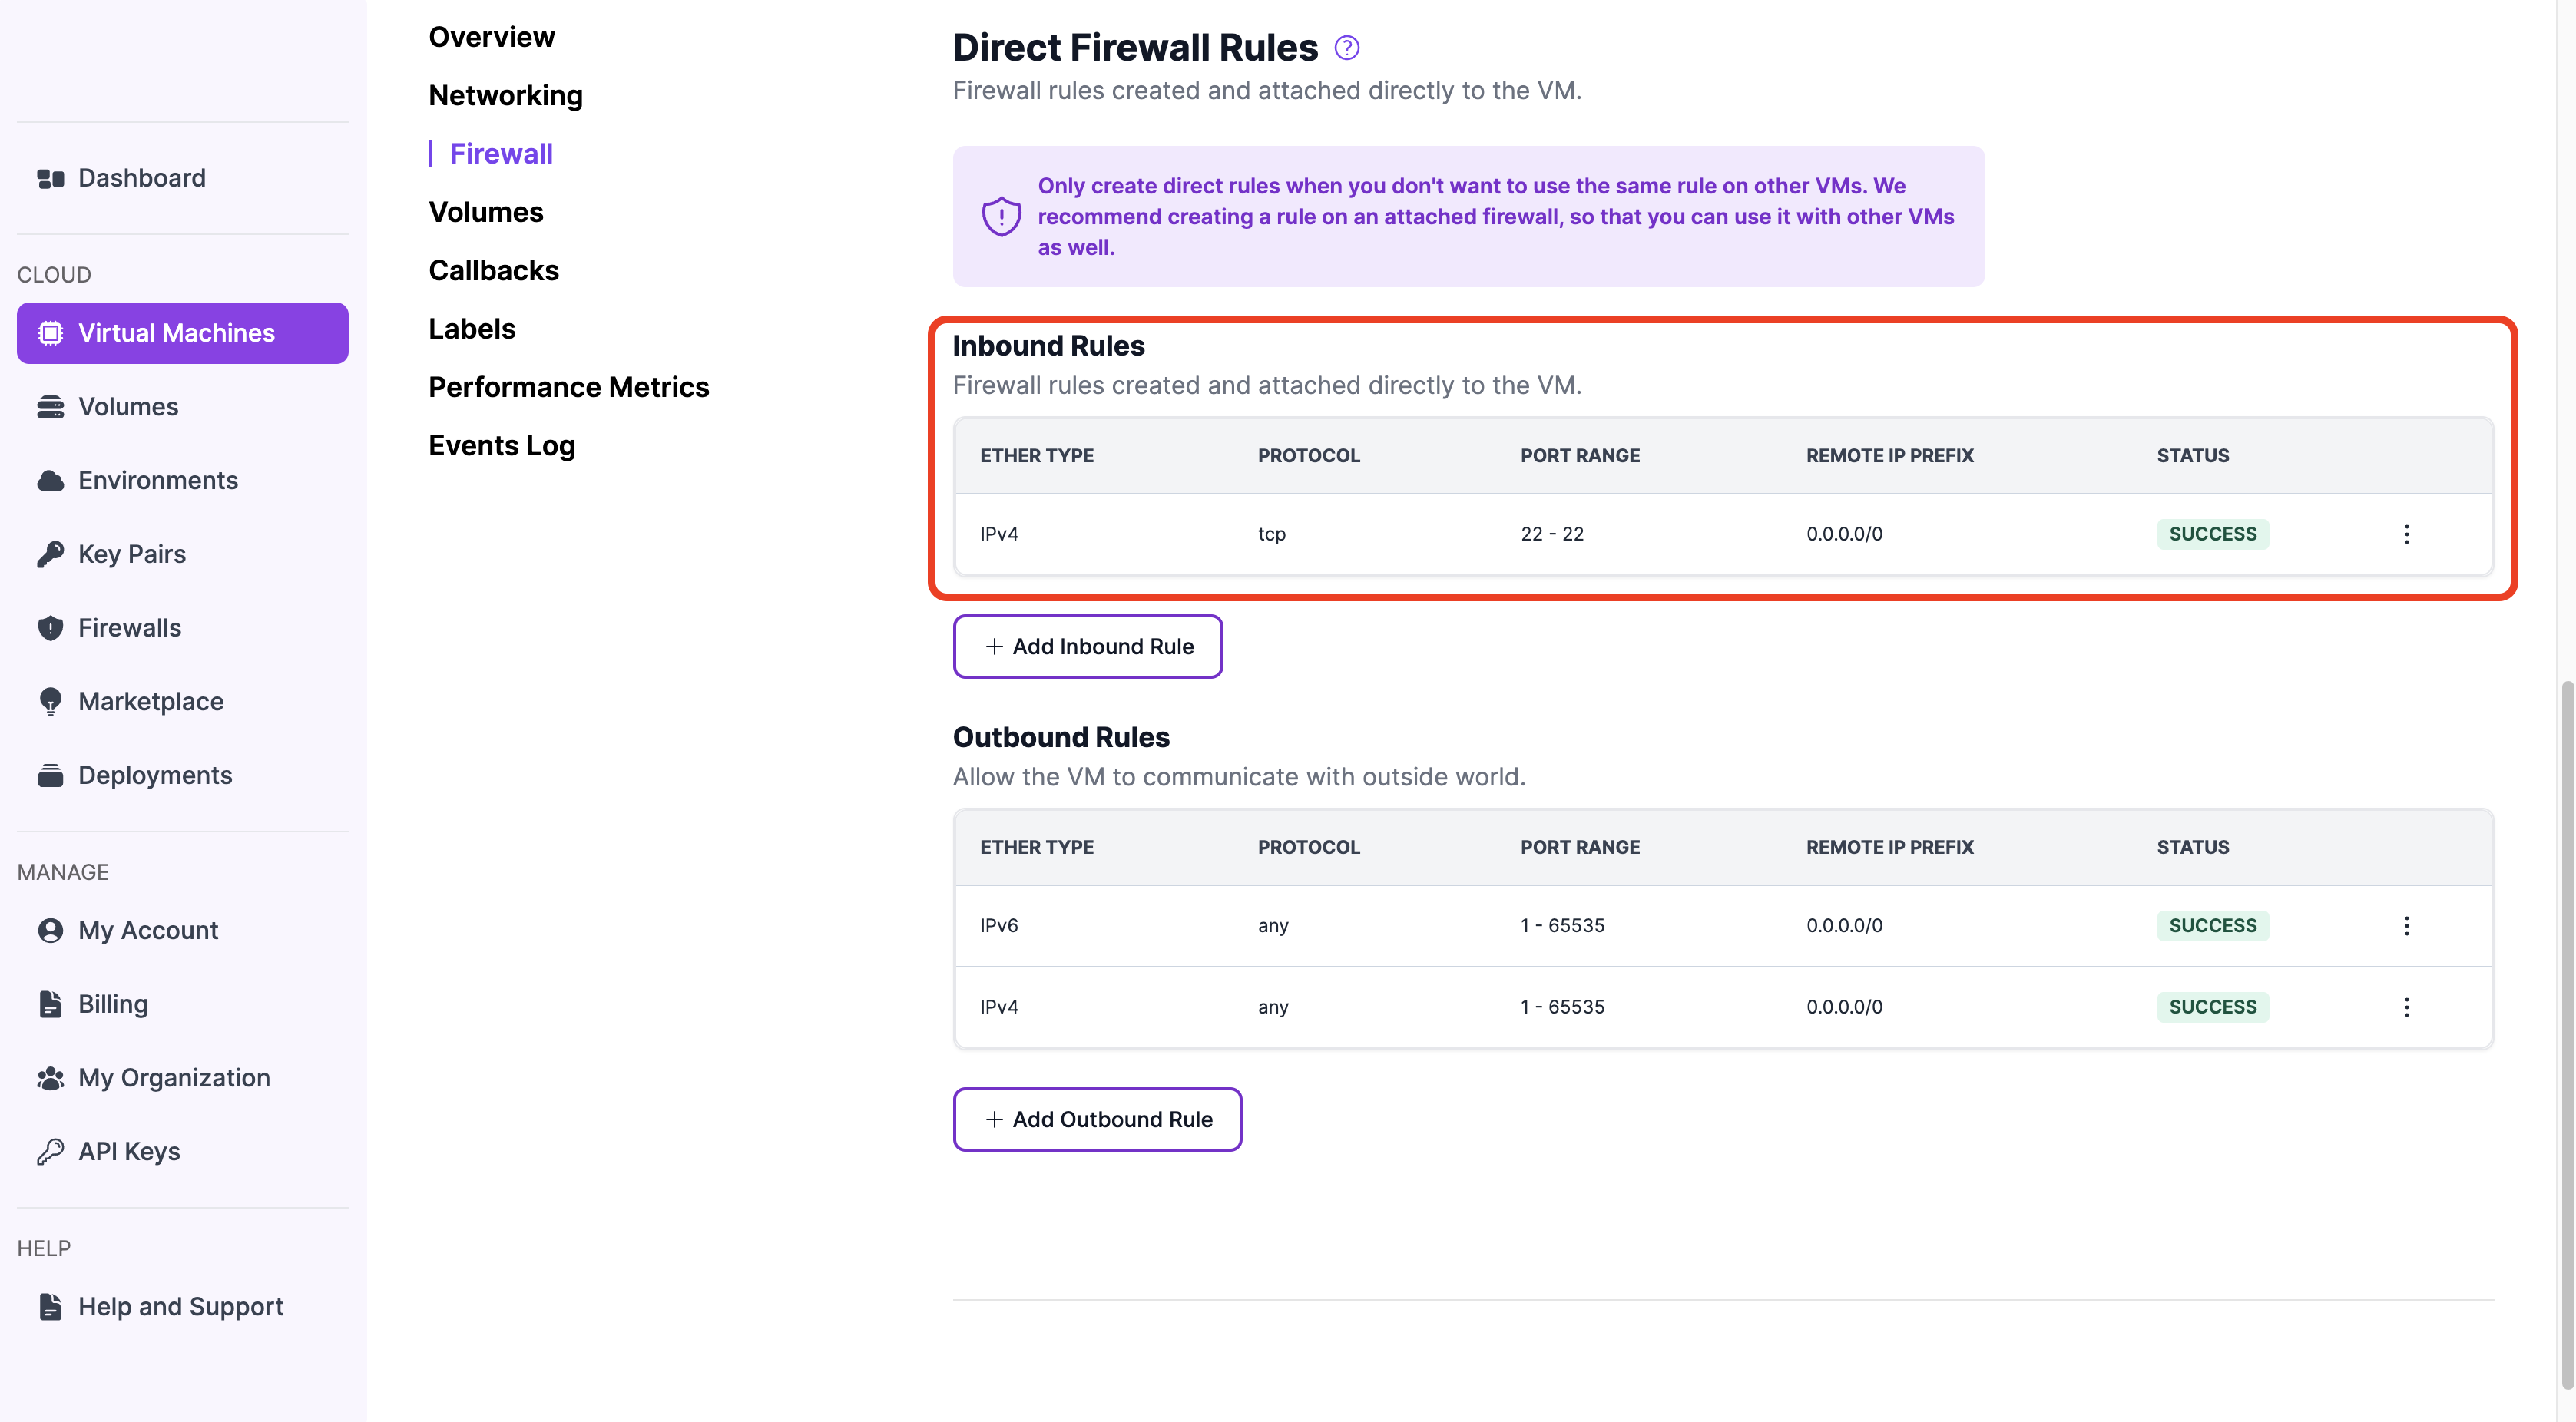Click the Environments cloud icon
This screenshot has height=1422, width=2576.
tap(50, 481)
